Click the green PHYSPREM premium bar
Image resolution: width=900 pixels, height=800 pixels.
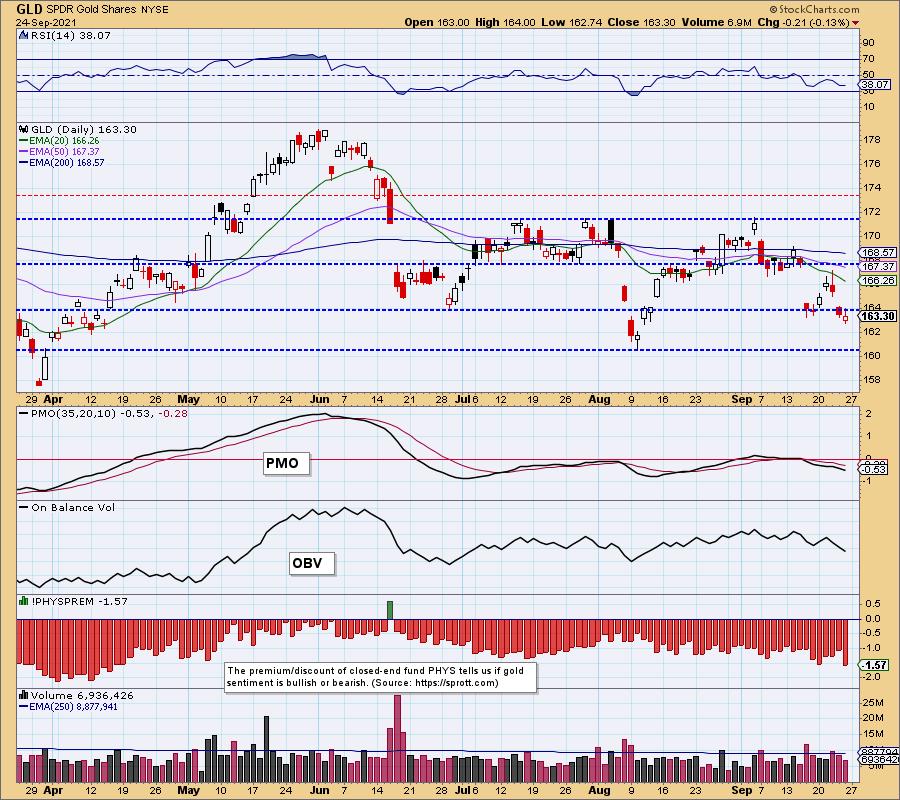pyautogui.click(x=390, y=610)
